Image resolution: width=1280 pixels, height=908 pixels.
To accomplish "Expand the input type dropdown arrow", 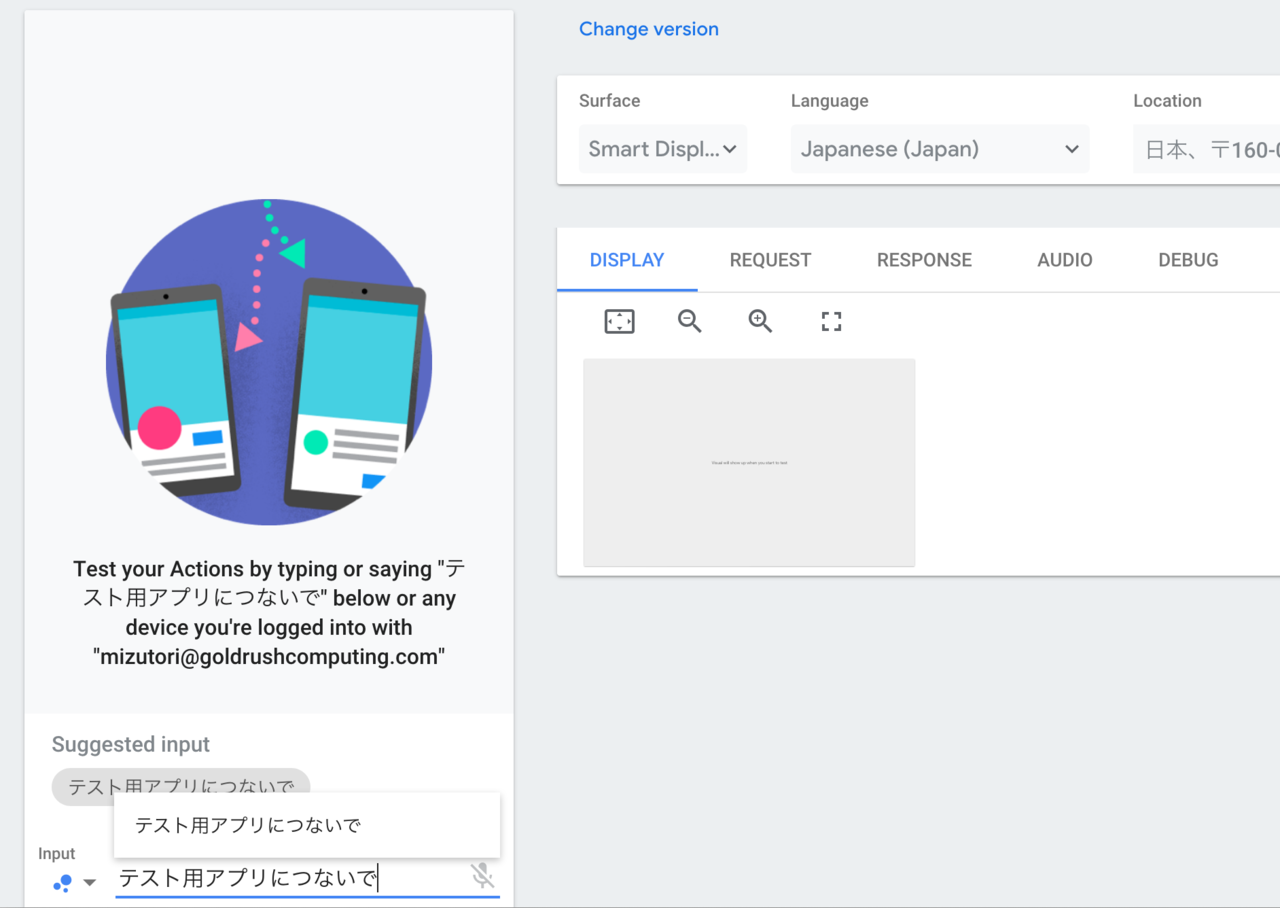I will (90, 882).
